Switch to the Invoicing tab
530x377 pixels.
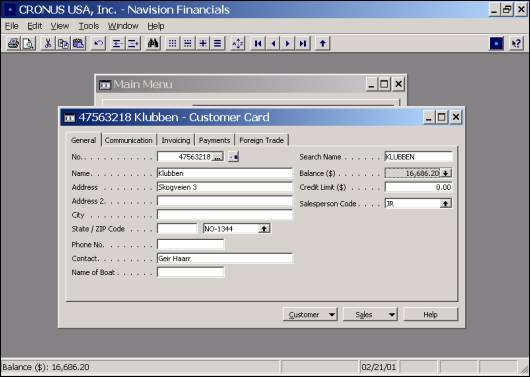(x=176, y=140)
